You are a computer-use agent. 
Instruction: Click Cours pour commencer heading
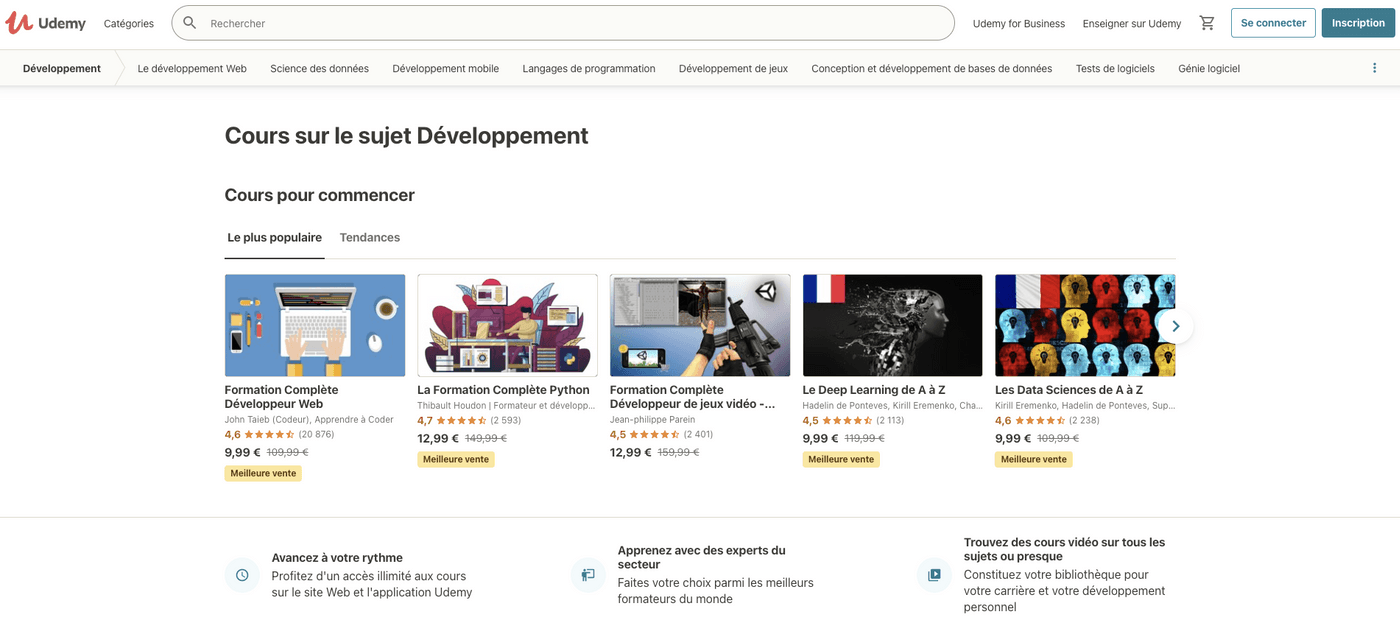click(320, 195)
